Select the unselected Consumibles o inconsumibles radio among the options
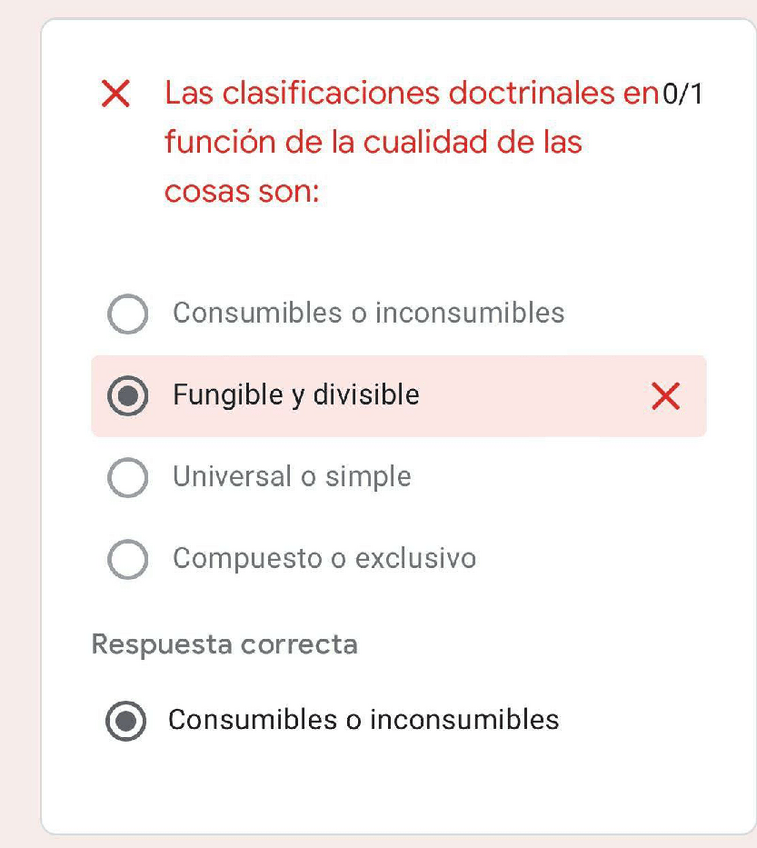Screen dimensions: 757x848 pyautogui.click(x=127, y=314)
